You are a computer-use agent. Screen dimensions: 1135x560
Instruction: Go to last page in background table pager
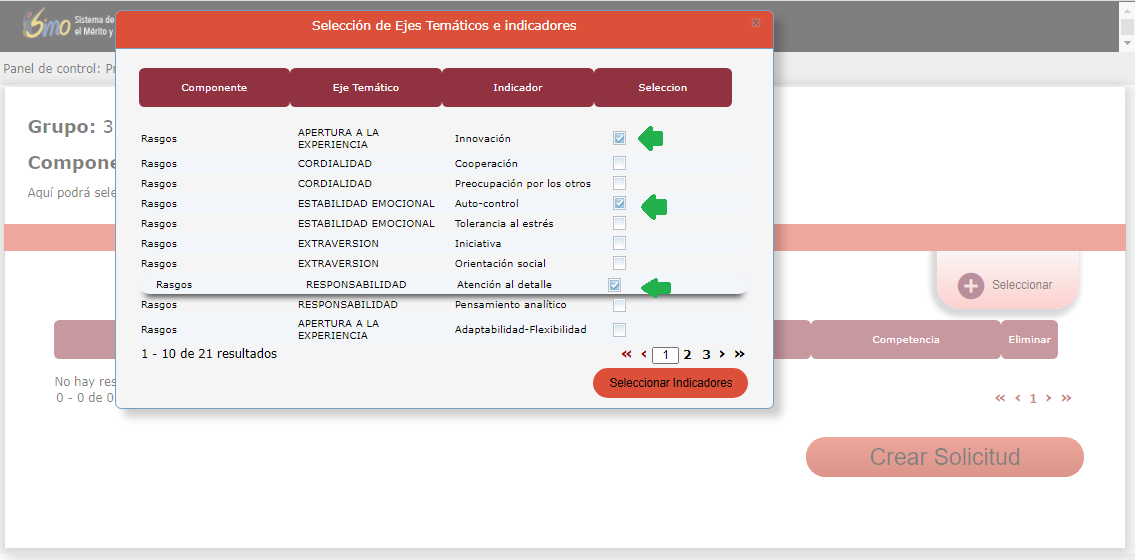1066,398
